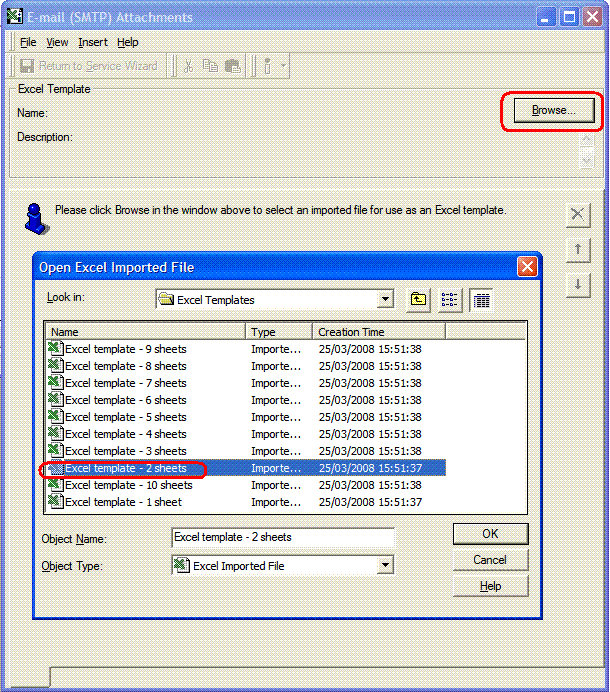Click the Object Name input field
This screenshot has width=610, height=692.
point(283,538)
